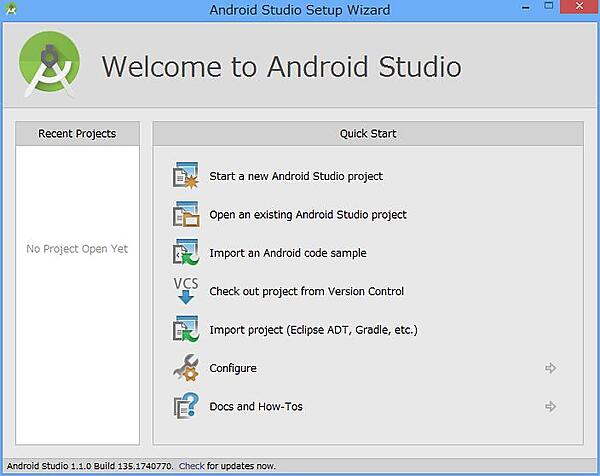Click the VCS checkout icon
Image resolution: width=600 pixels, height=476 pixels.
(187, 291)
